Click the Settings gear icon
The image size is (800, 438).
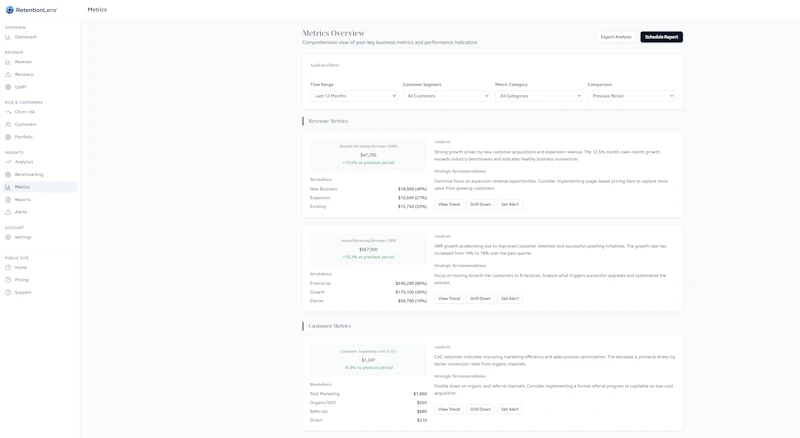coord(8,237)
